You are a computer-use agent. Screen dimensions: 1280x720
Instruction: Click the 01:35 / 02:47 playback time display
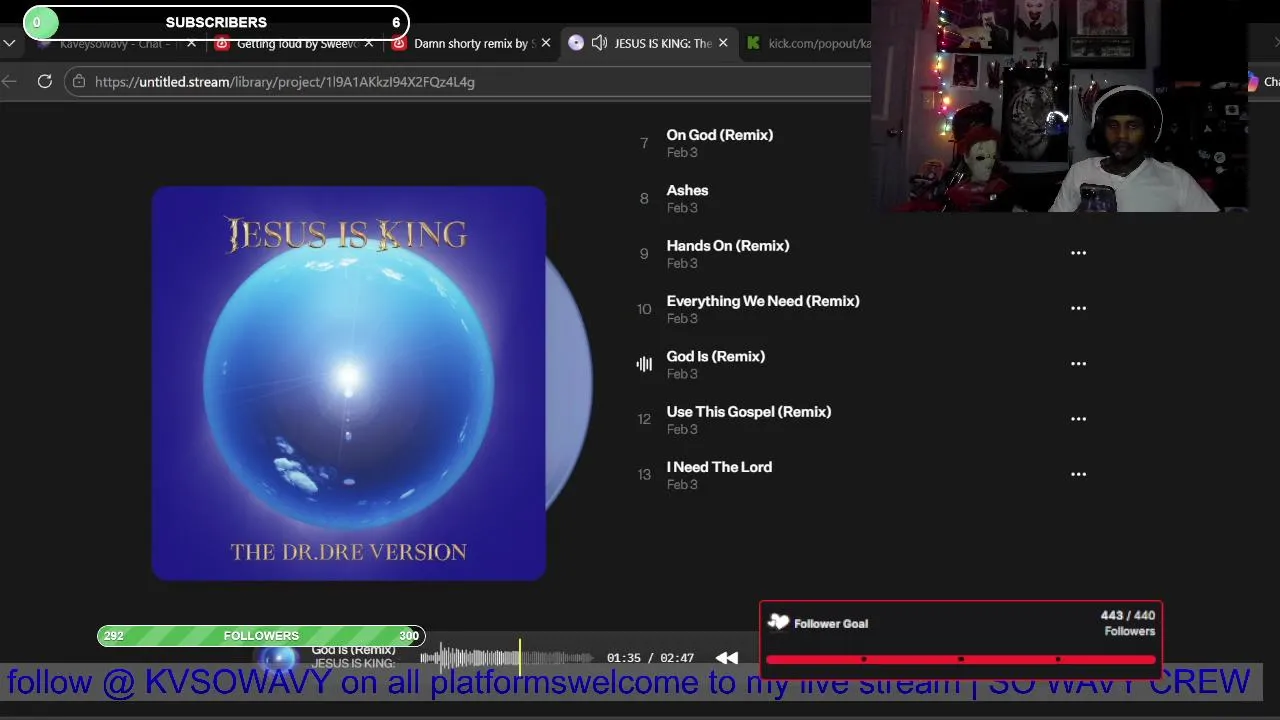tap(650, 658)
